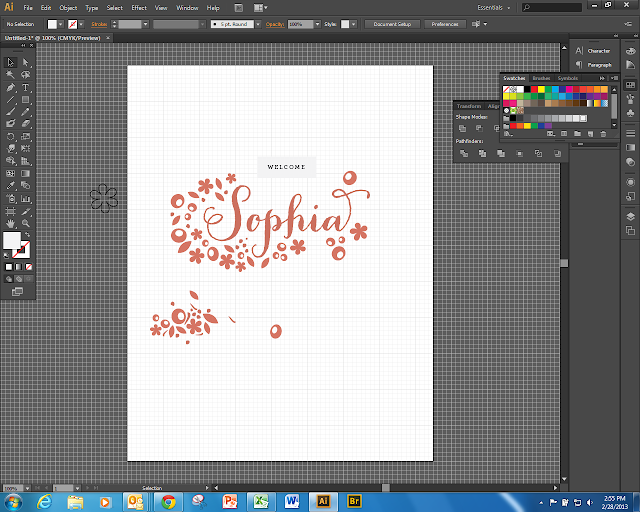Switch to the Brushes tab

pos(541,77)
